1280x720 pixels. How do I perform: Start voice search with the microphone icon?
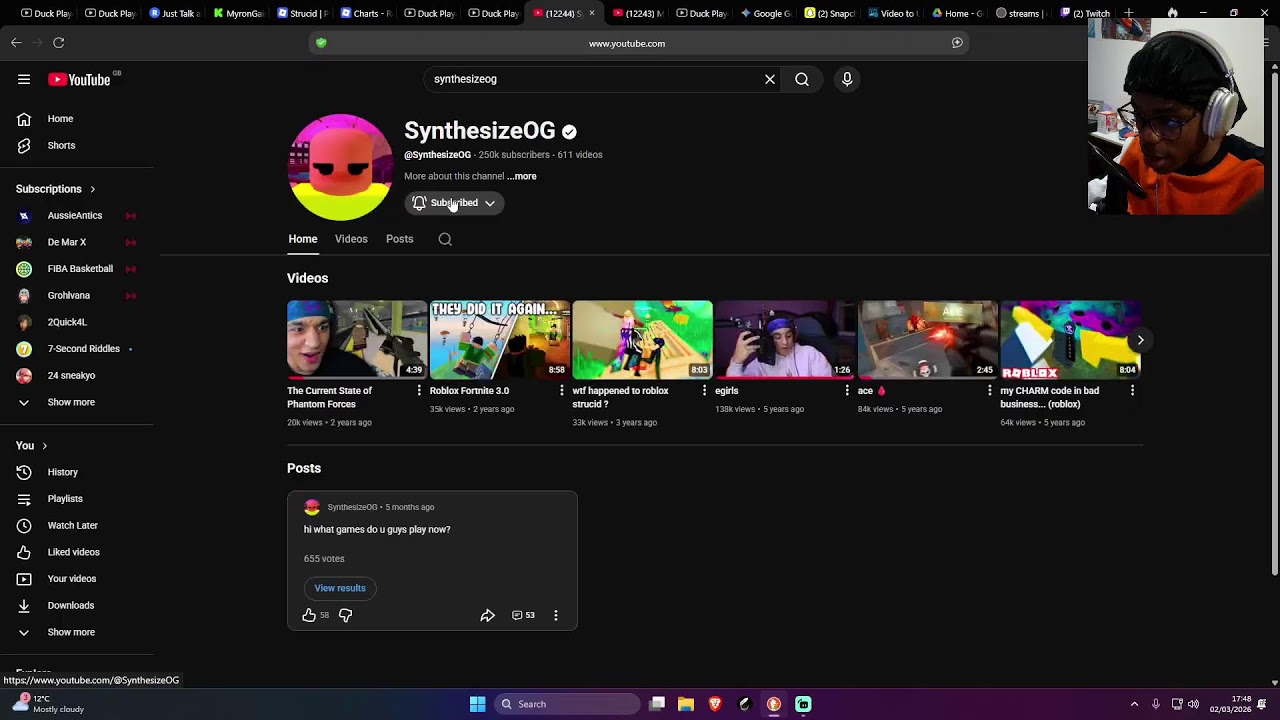847,79
